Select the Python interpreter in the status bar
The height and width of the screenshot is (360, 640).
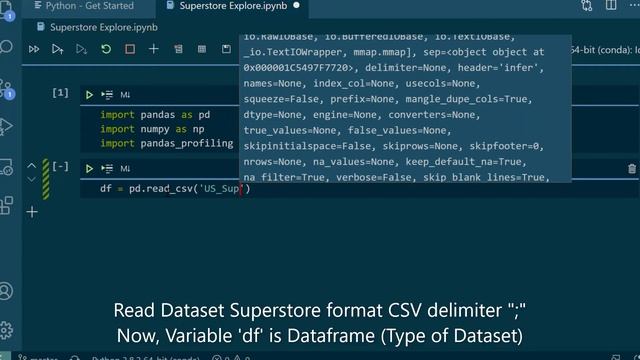click(145, 358)
